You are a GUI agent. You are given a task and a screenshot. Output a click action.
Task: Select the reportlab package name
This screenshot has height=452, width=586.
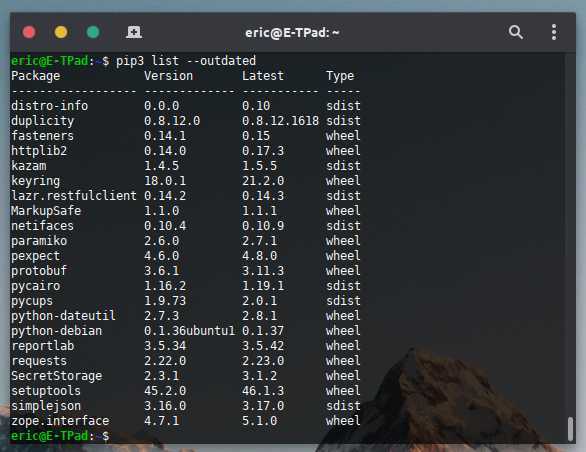(x=43, y=346)
